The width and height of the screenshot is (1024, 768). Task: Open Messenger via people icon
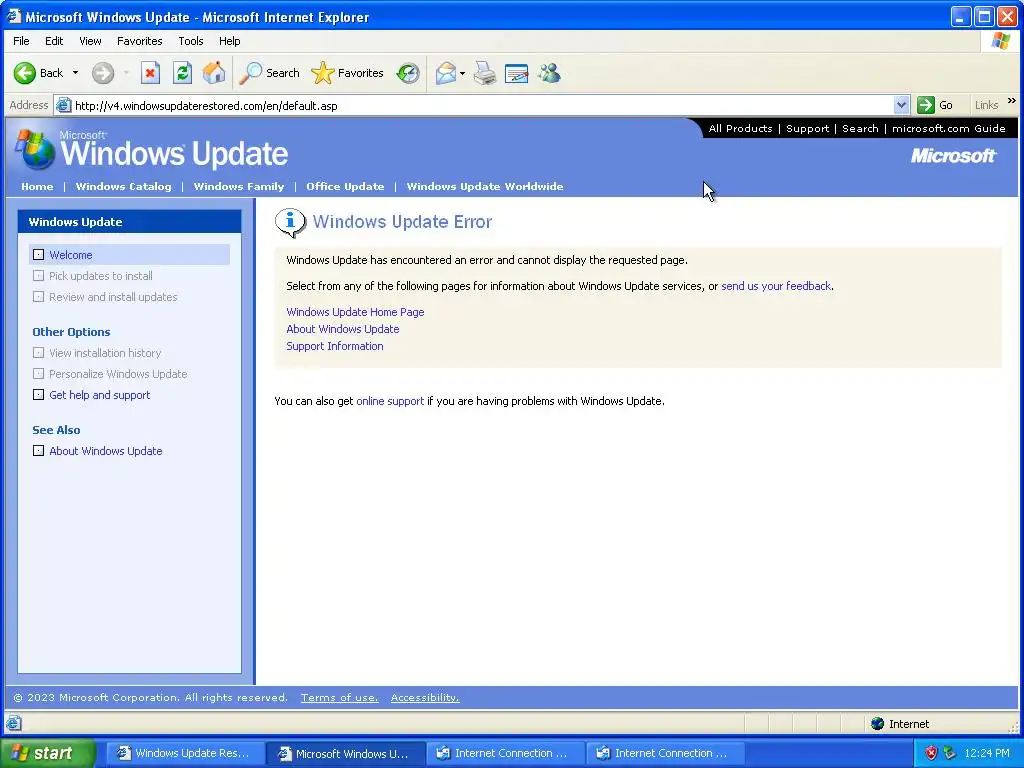(x=549, y=73)
